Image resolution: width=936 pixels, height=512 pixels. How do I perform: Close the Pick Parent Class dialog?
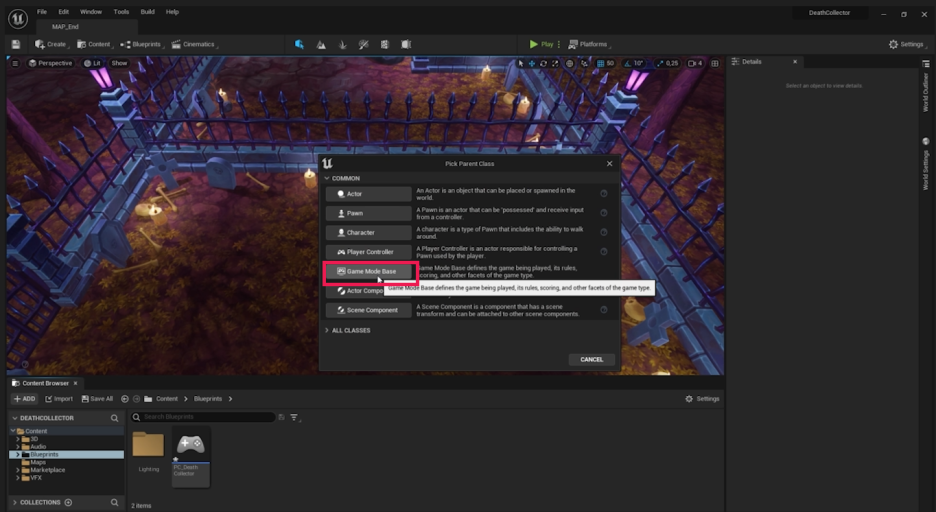[x=609, y=164]
